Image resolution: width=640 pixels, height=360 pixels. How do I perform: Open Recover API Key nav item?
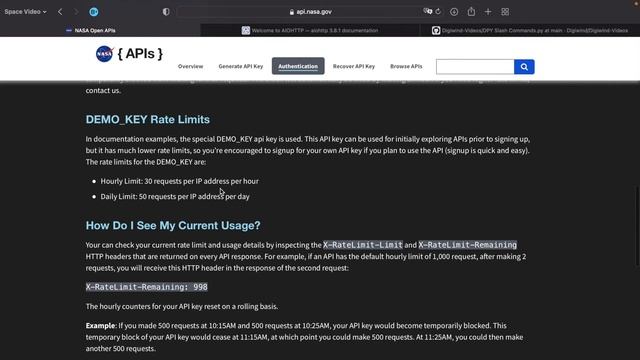(x=354, y=66)
